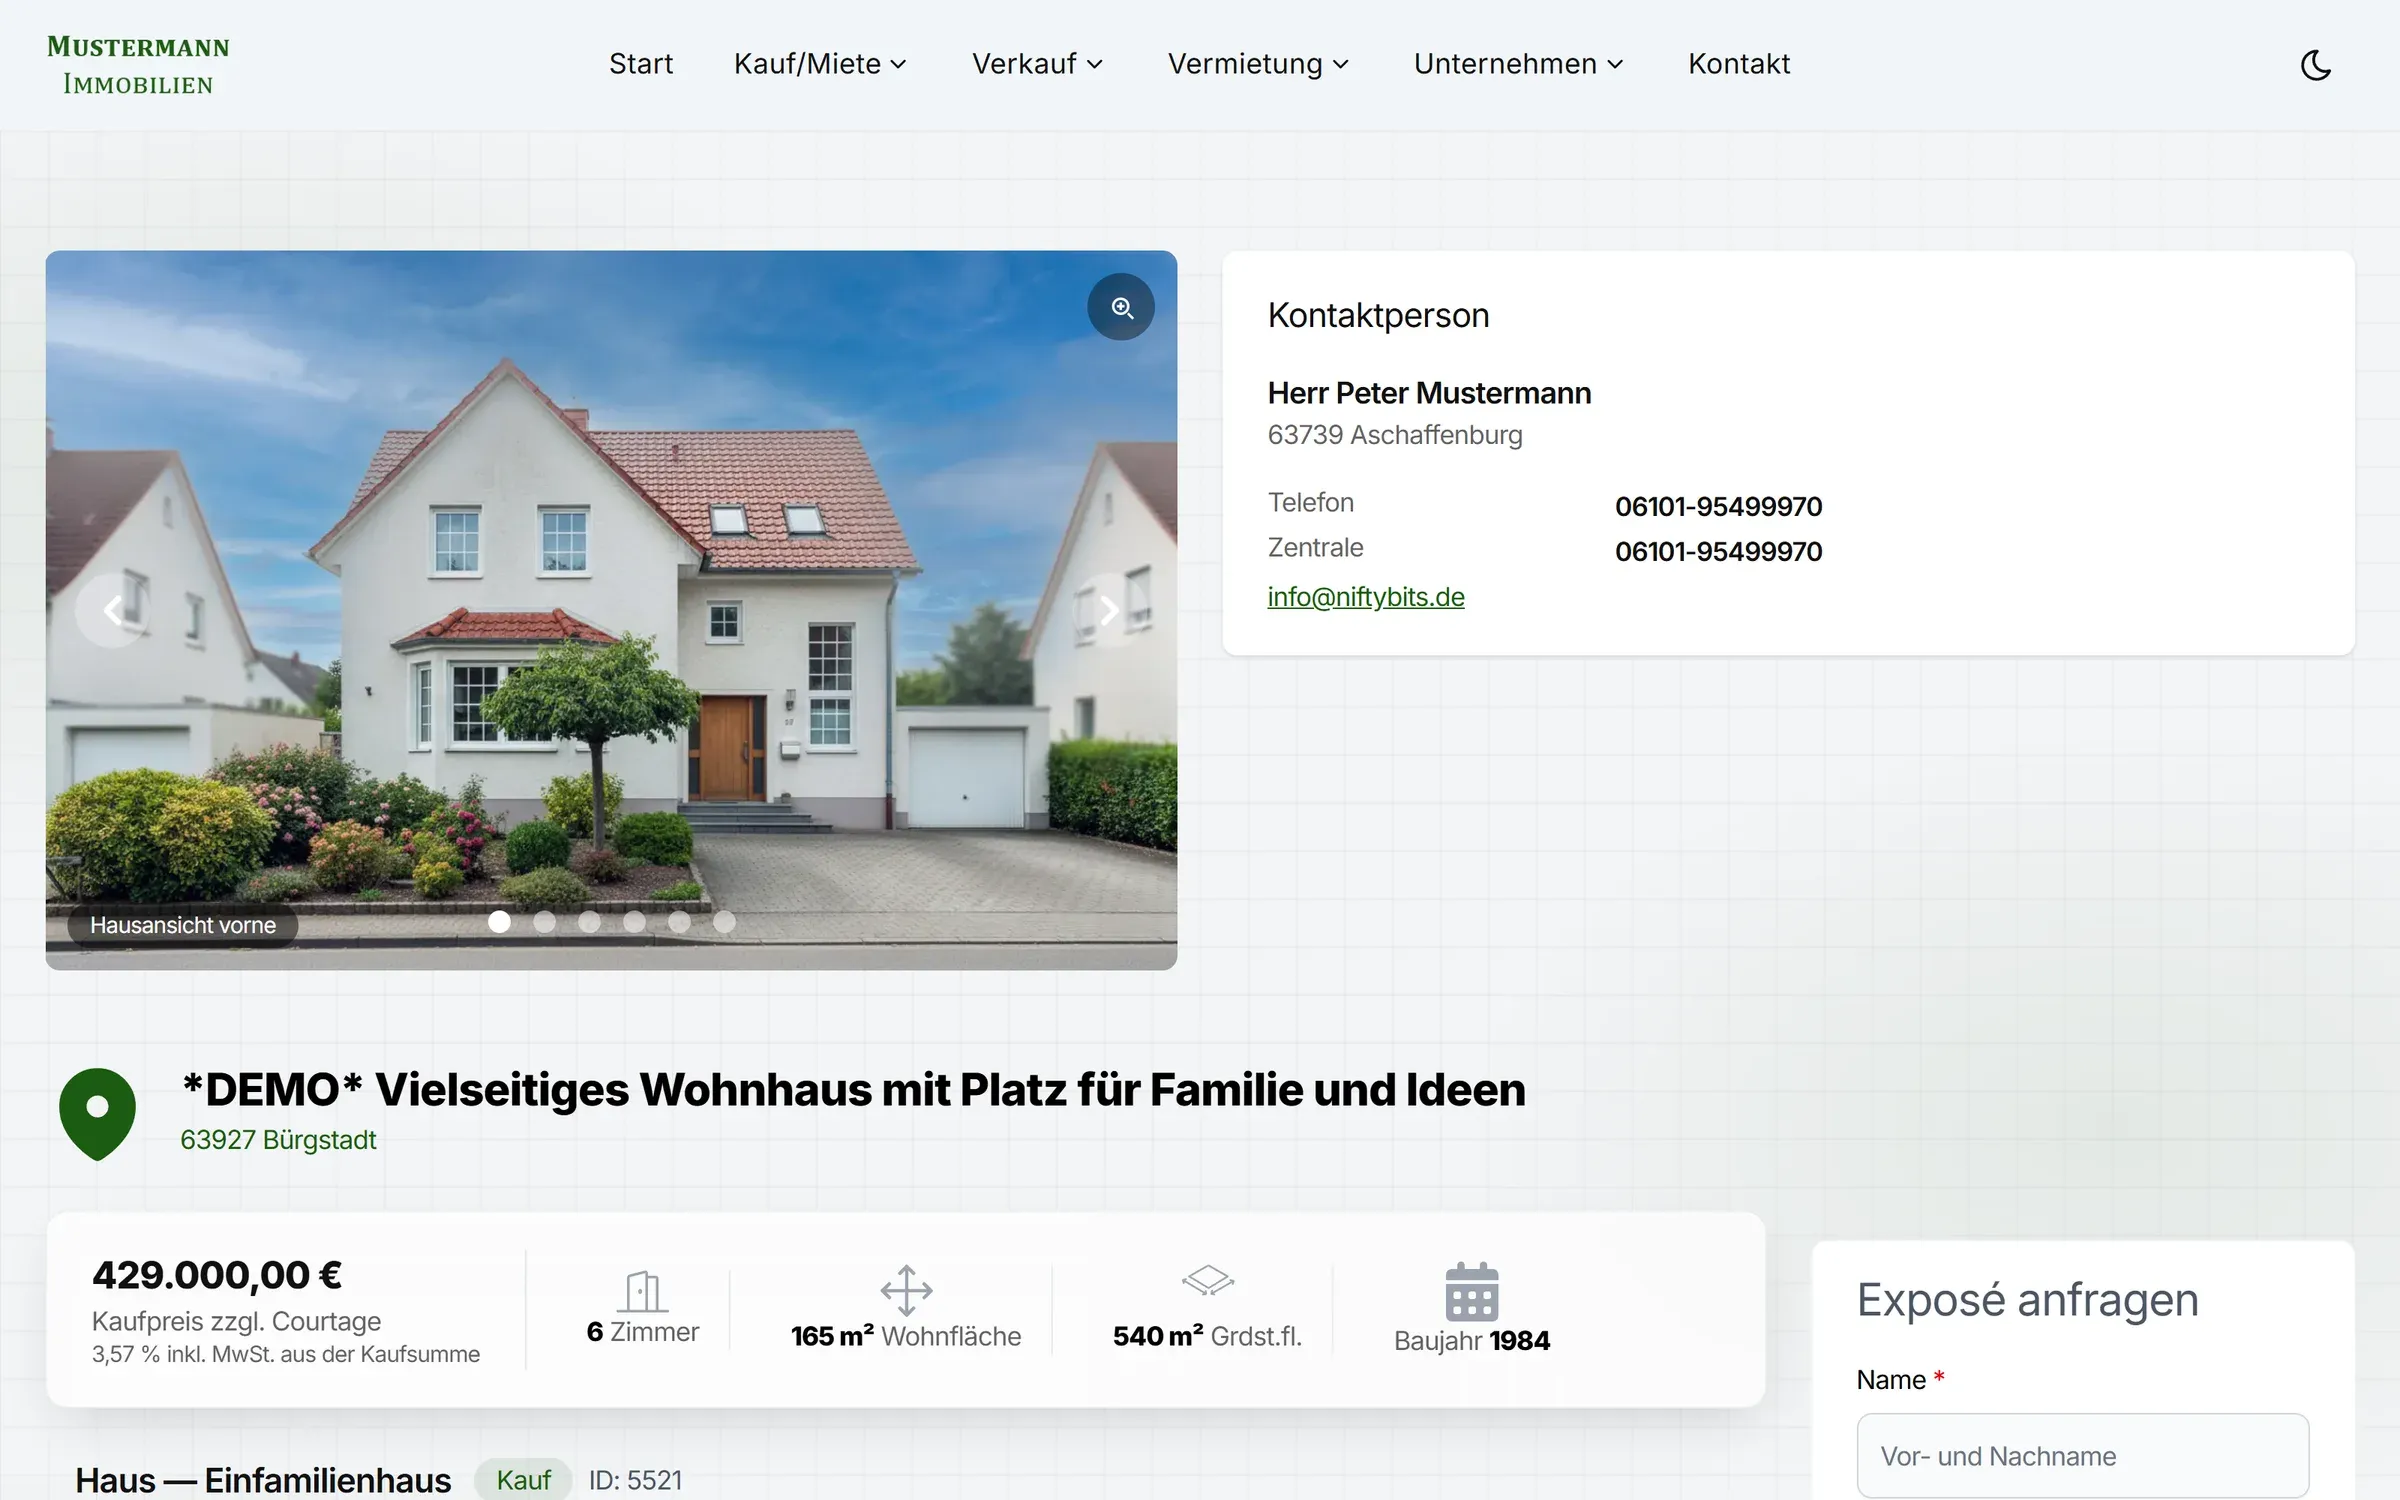Click the 3,57 % inkl. MwSt. note
This screenshot has width=2400, height=1500.
(286, 1354)
